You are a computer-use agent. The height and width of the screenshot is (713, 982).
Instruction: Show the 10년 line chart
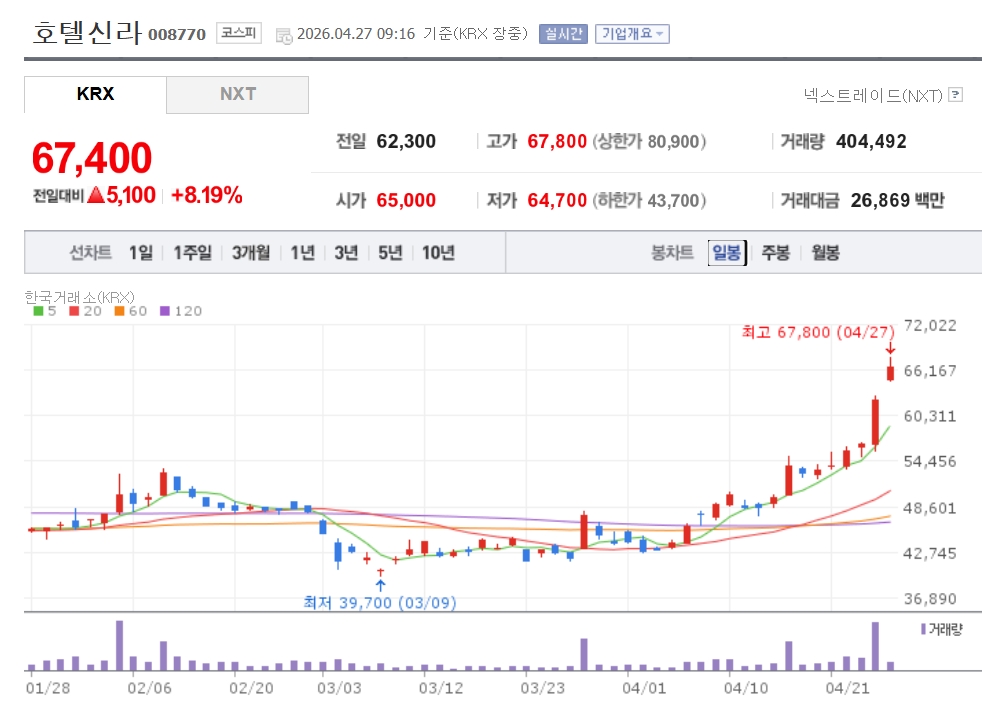(438, 253)
